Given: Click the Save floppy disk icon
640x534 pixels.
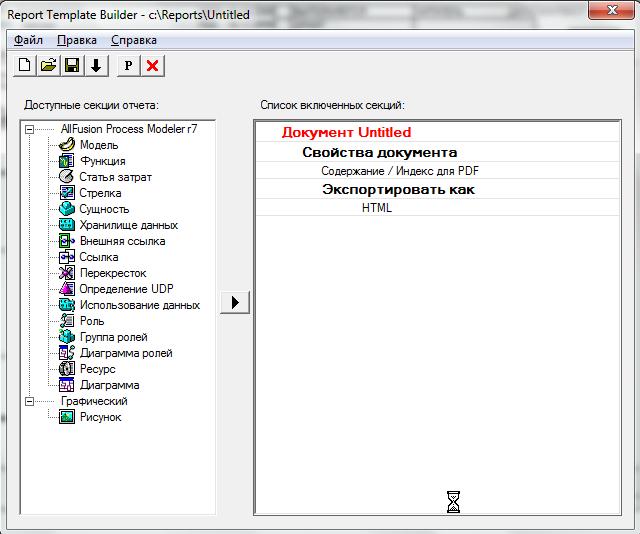Looking at the screenshot, I should 72,65.
